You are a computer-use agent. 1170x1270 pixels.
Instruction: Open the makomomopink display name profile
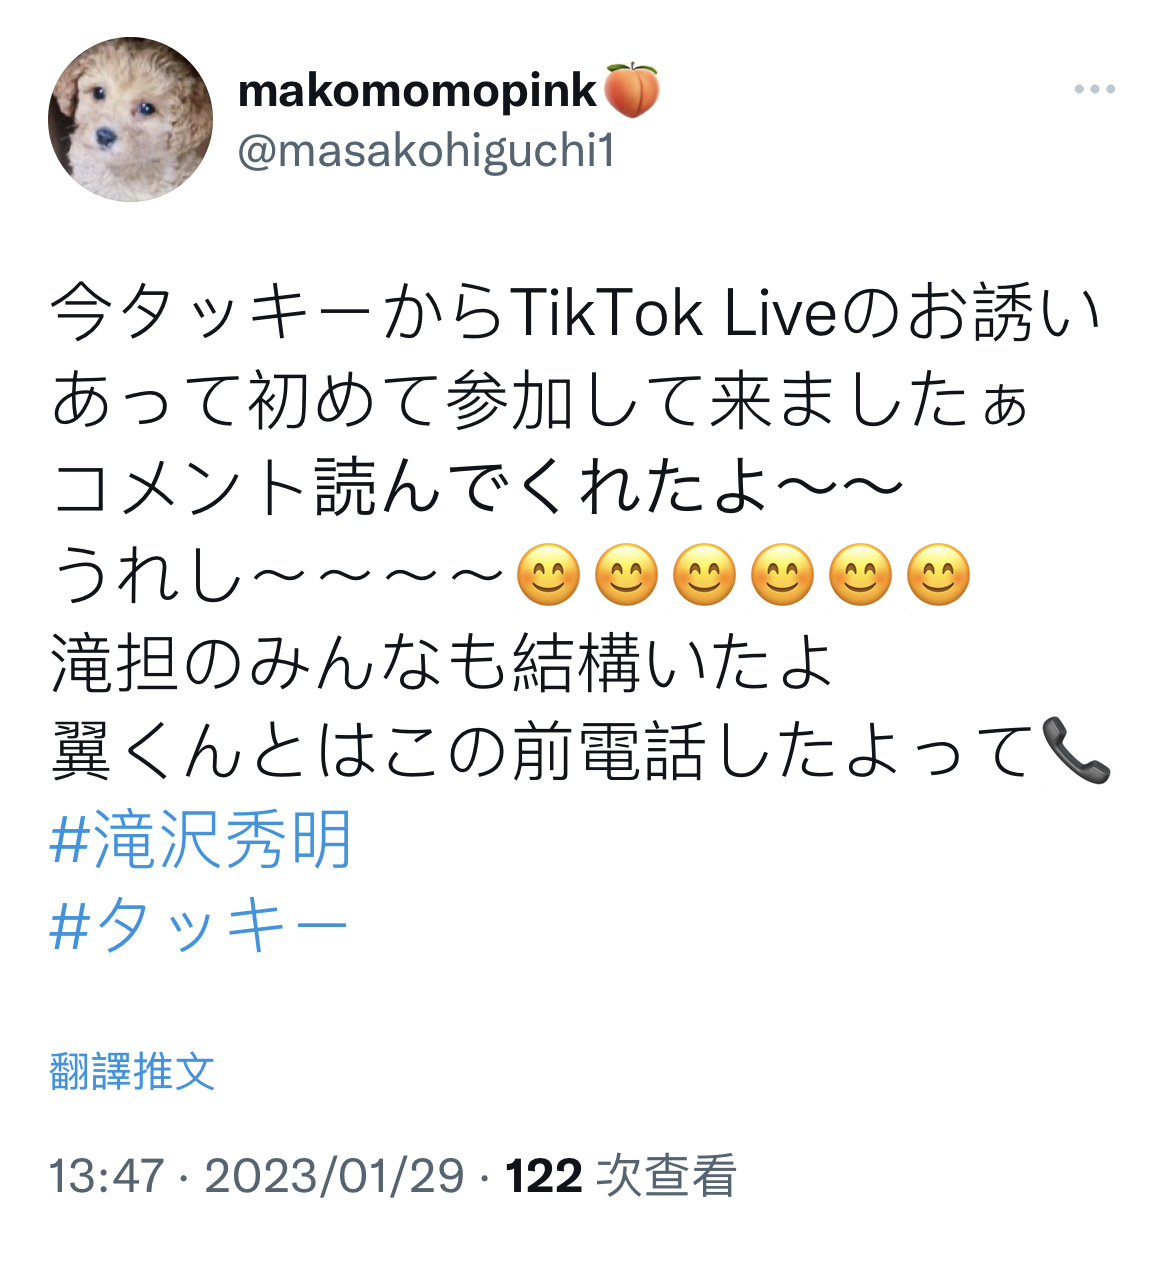tap(417, 91)
